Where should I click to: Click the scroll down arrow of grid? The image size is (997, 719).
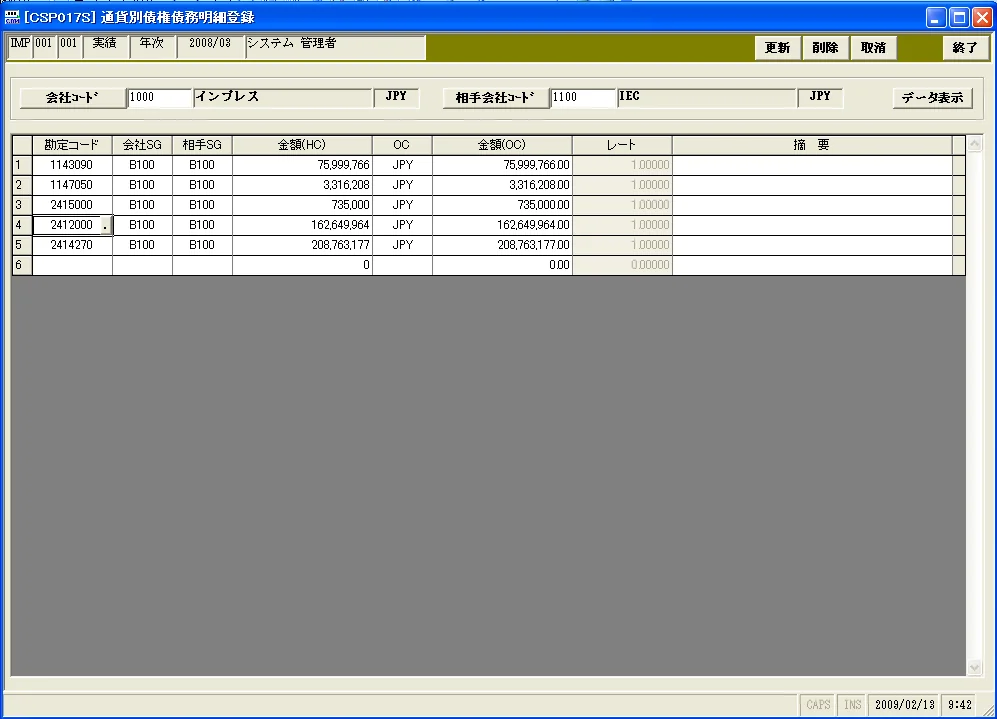(974, 668)
